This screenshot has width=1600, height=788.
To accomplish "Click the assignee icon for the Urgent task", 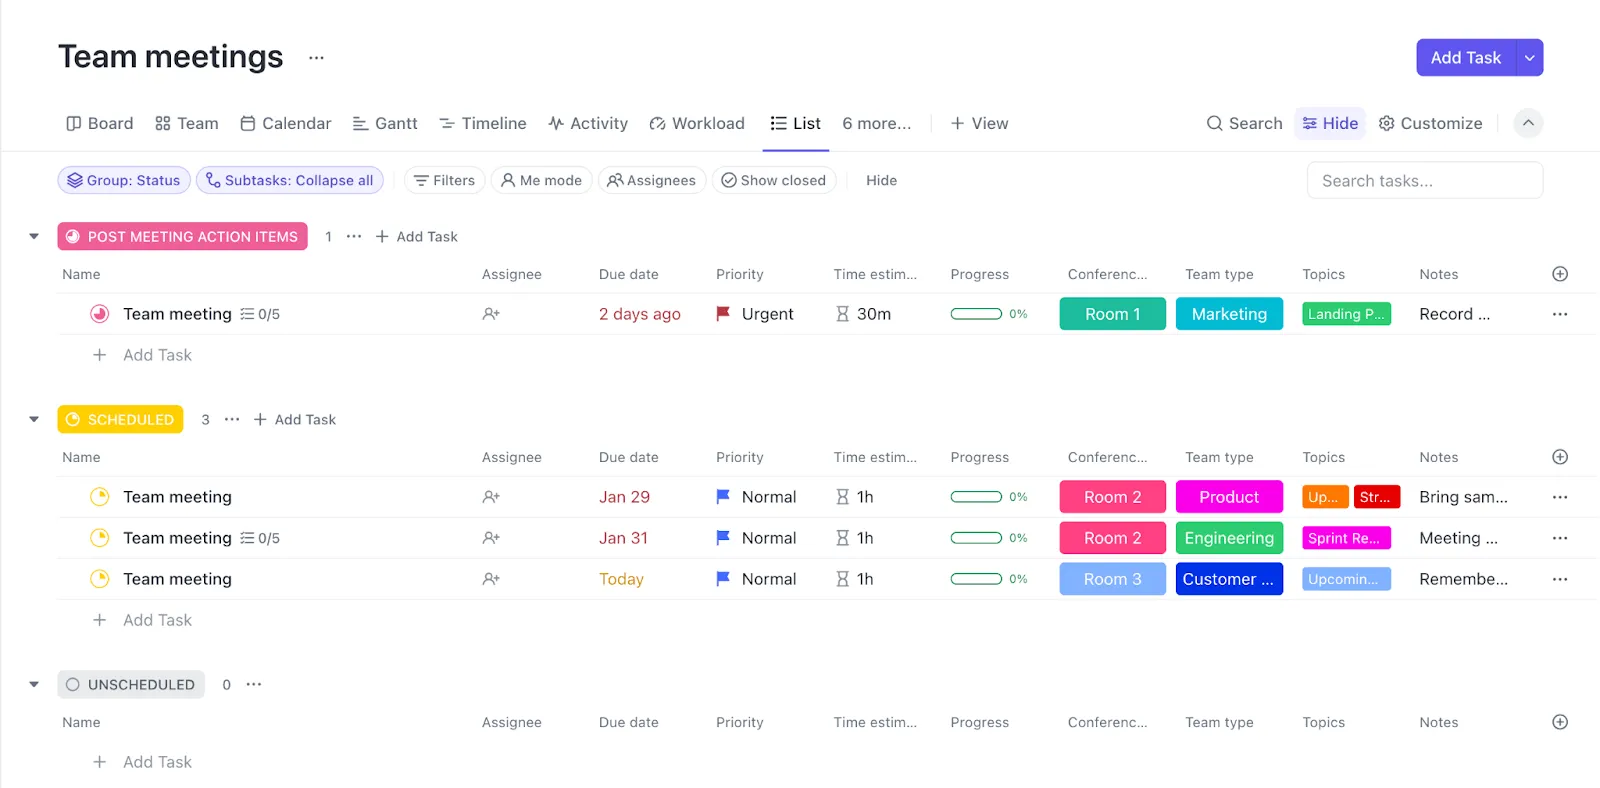I will pyautogui.click(x=491, y=314).
